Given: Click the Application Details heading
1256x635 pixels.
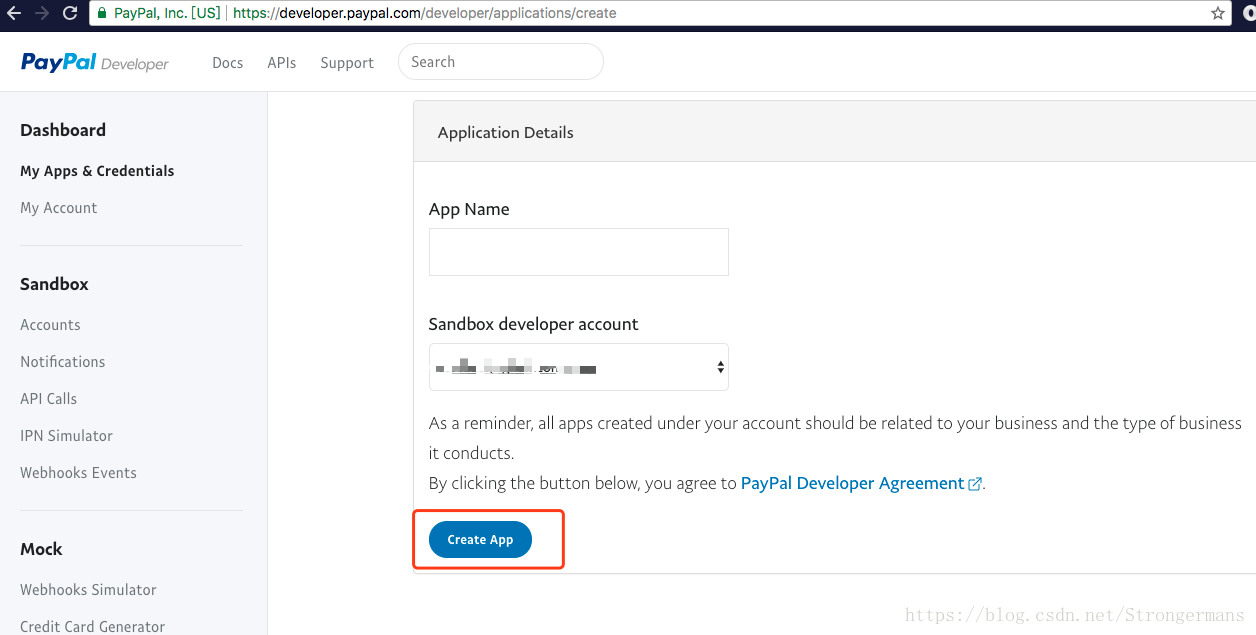Looking at the screenshot, I should coord(506,132).
